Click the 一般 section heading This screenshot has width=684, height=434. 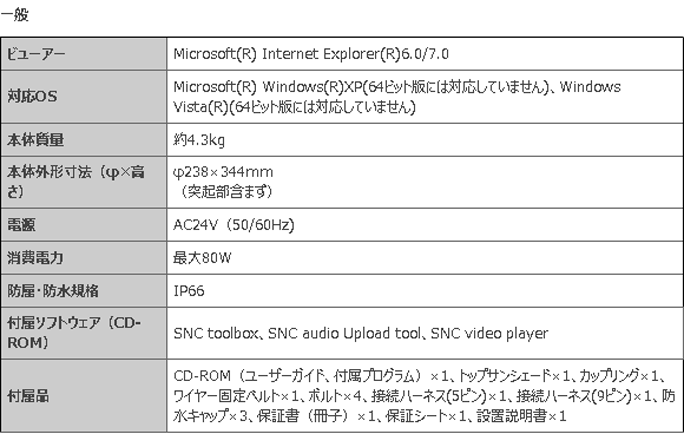[14, 15]
